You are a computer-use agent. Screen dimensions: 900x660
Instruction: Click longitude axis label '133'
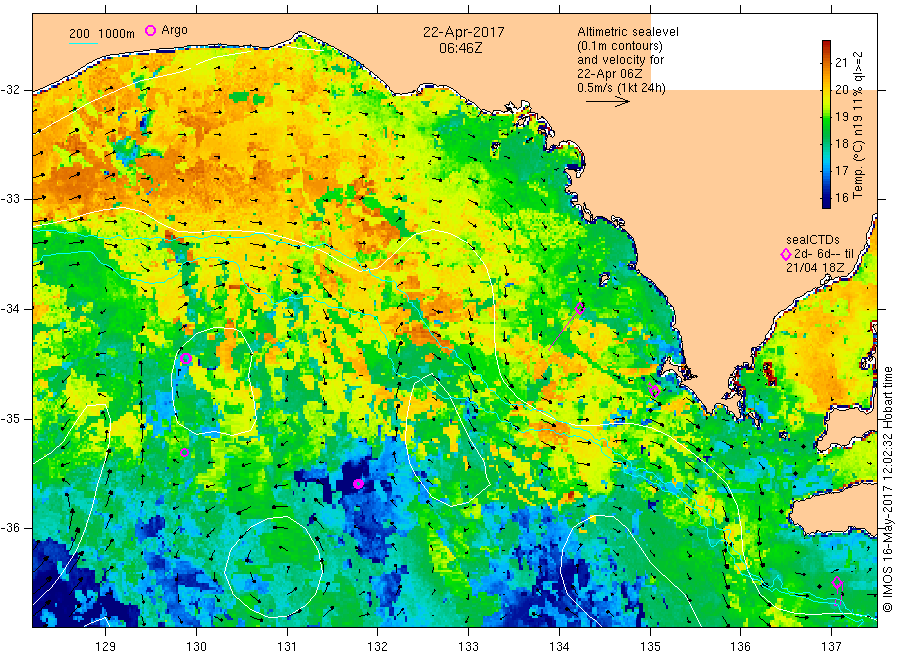point(468,647)
